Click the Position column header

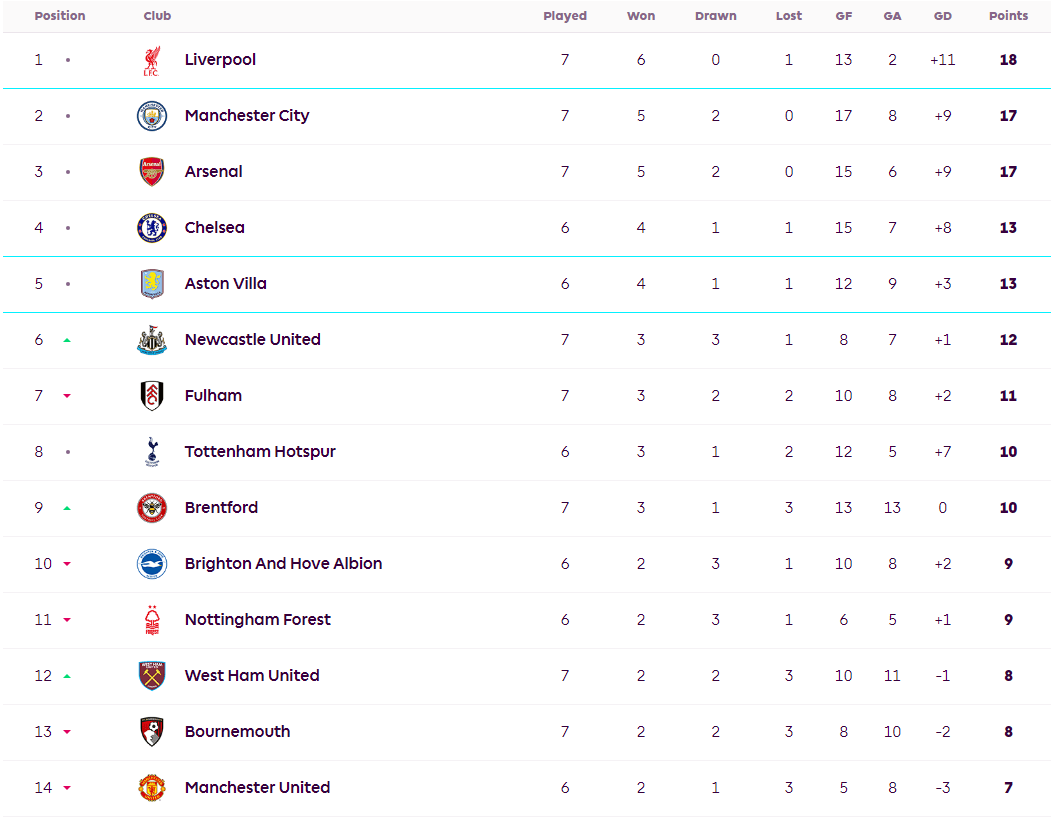(x=60, y=16)
